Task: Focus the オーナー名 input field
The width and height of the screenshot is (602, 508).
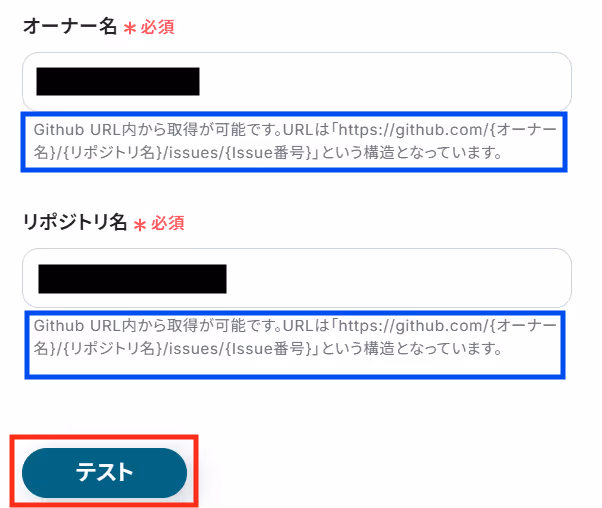Action: pos(297,81)
